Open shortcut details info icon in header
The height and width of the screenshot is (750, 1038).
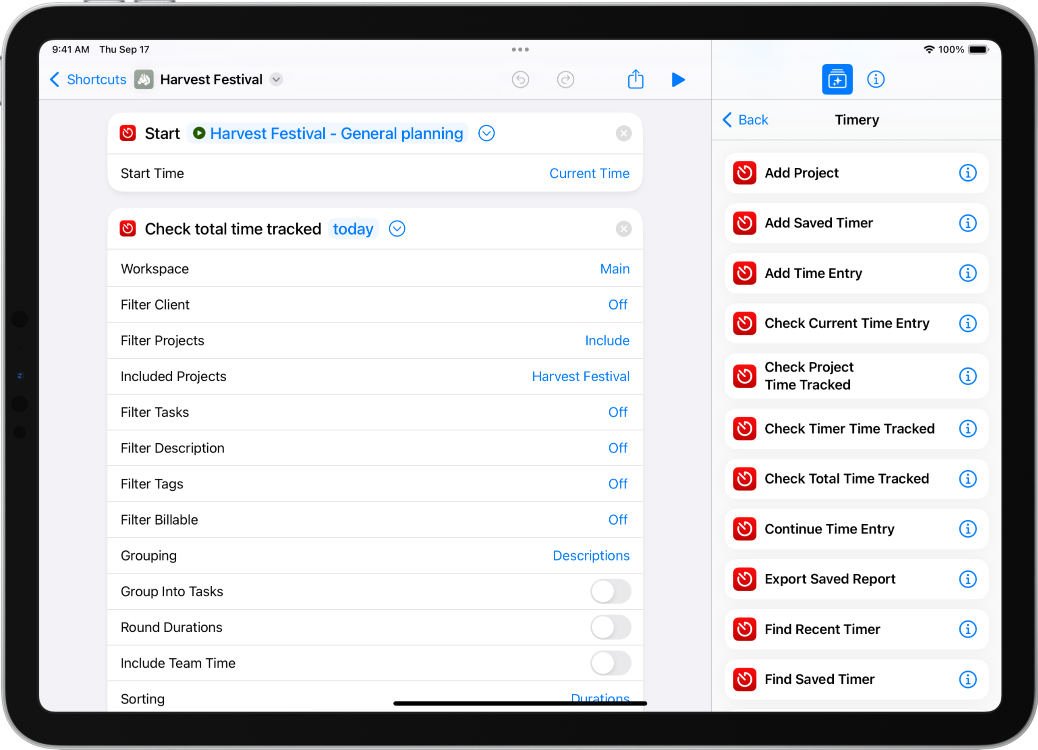coord(876,79)
